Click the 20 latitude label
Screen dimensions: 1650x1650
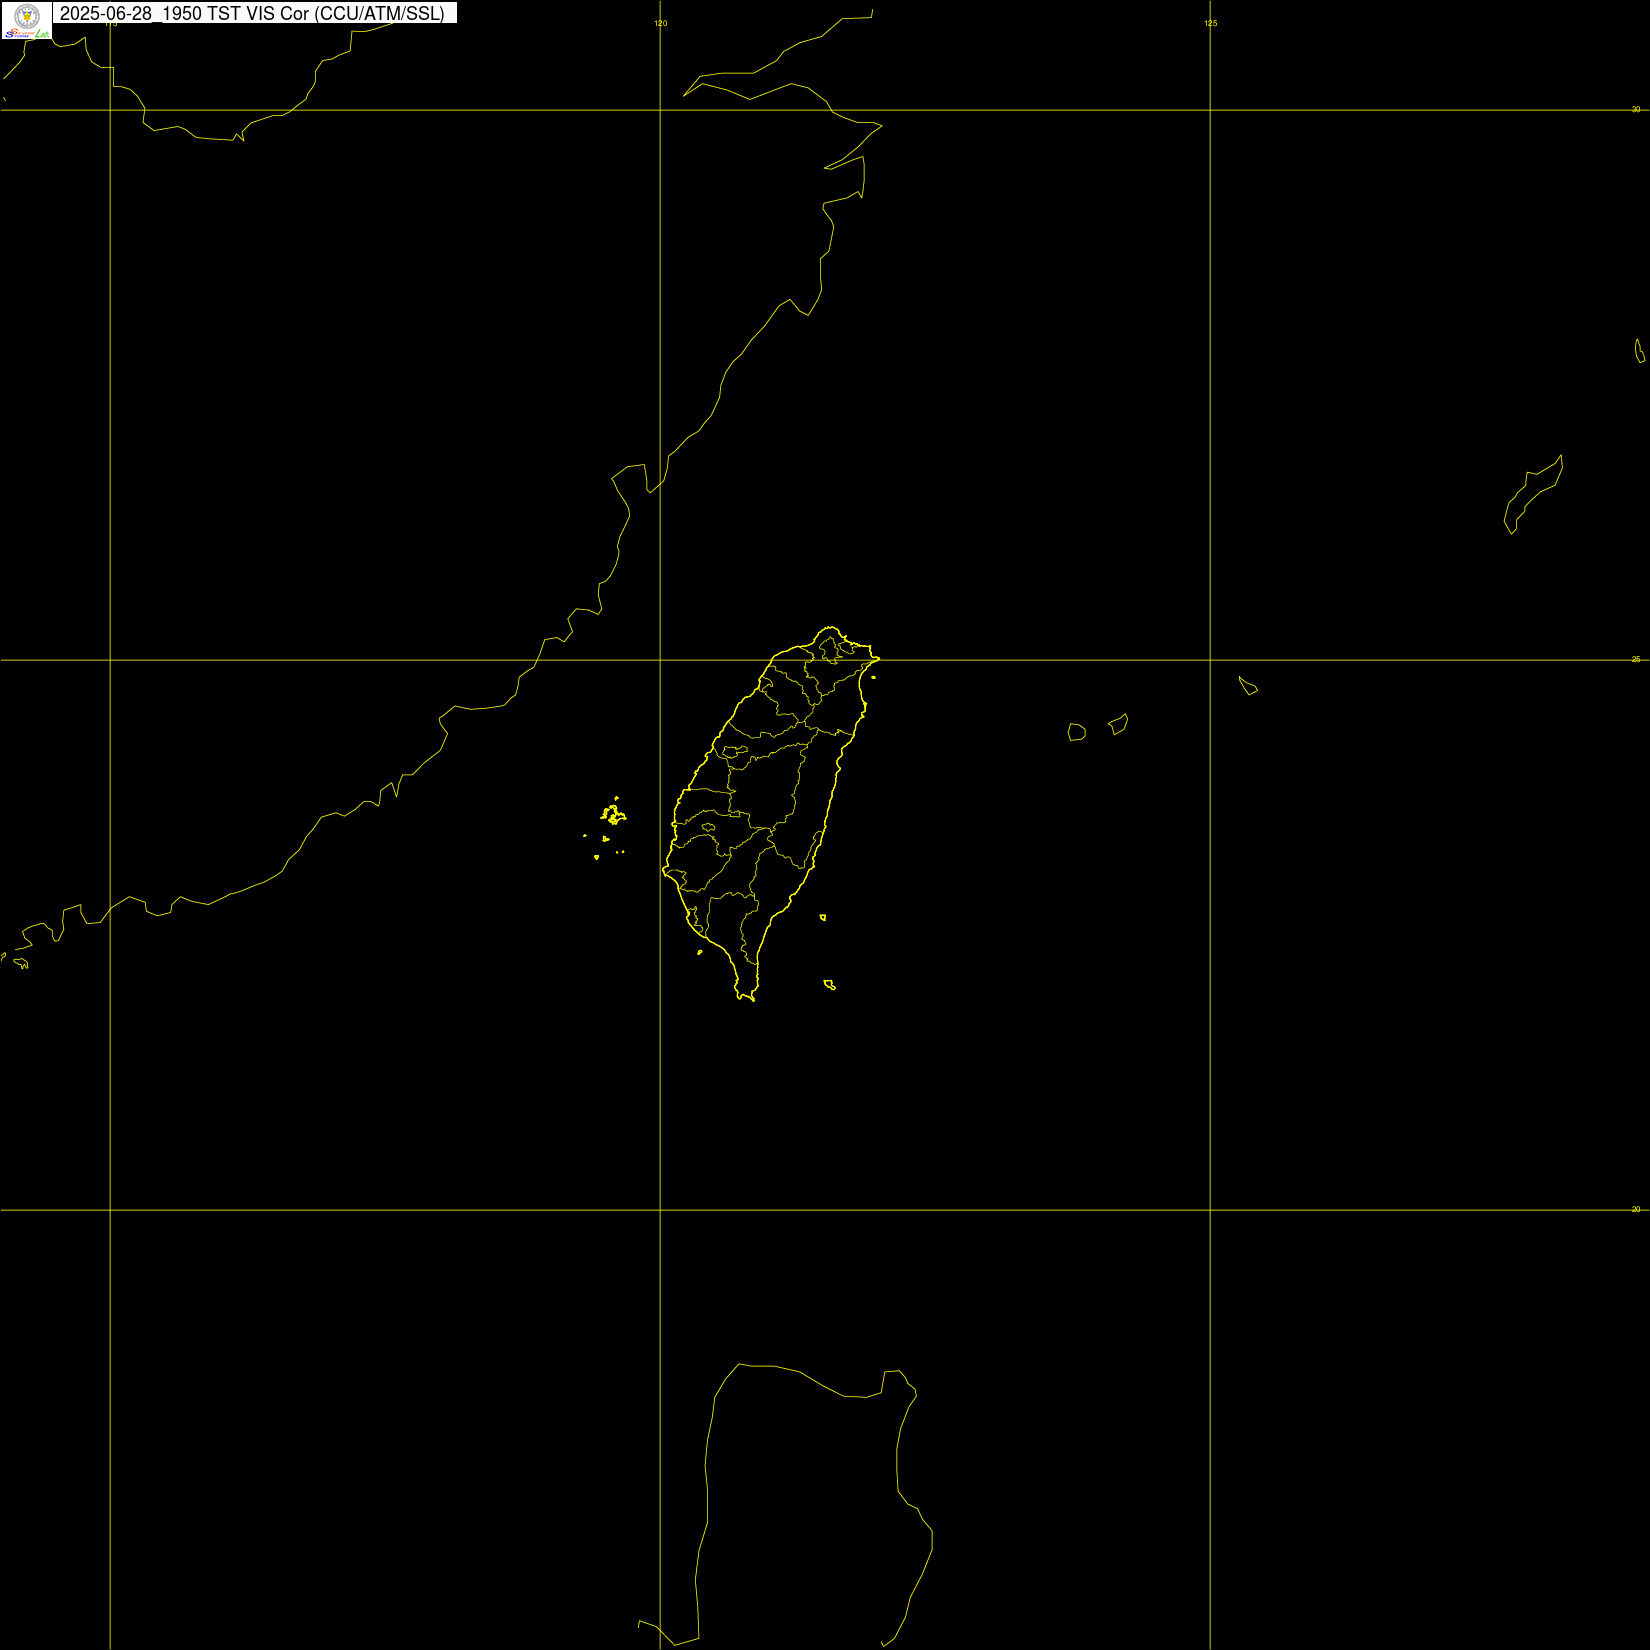pyautogui.click(x=1636, y=1209)
